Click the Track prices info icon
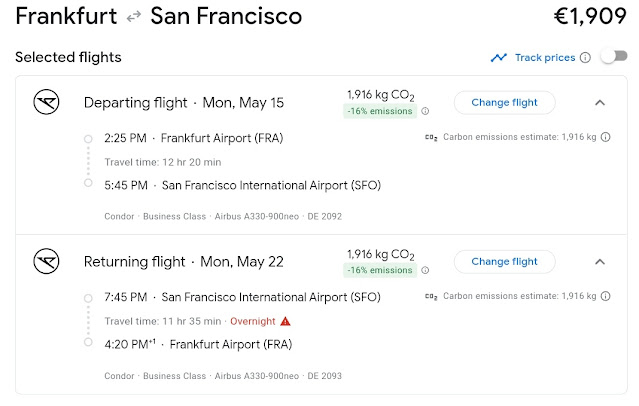This screenshot has width=639, height=406. point(585,58)
